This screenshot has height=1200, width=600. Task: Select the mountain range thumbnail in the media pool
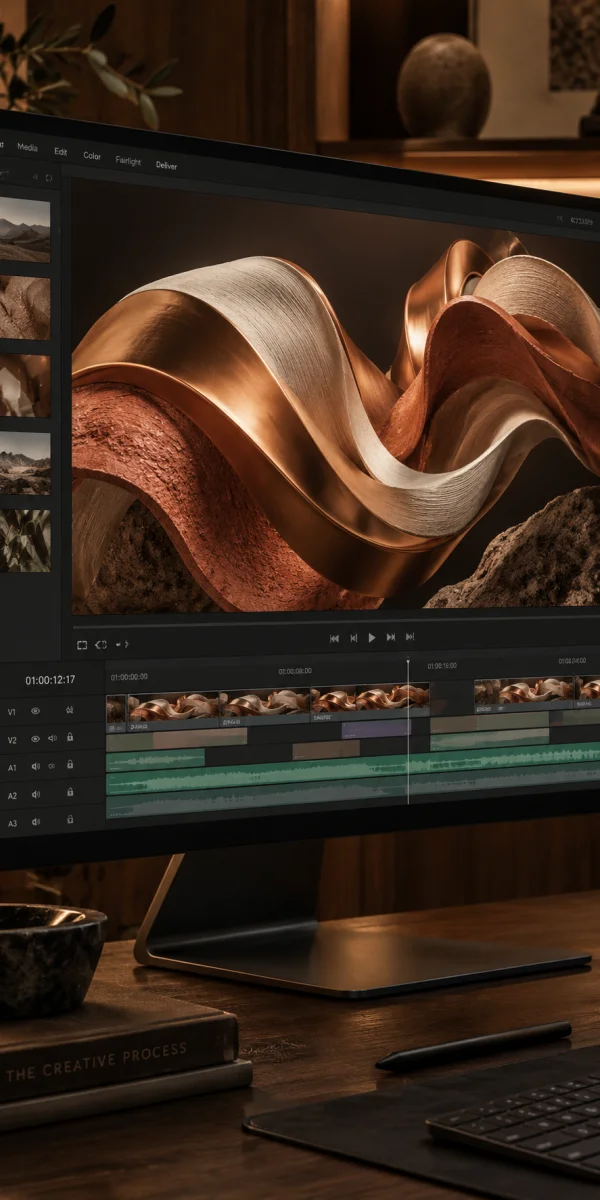pos(24,463)
